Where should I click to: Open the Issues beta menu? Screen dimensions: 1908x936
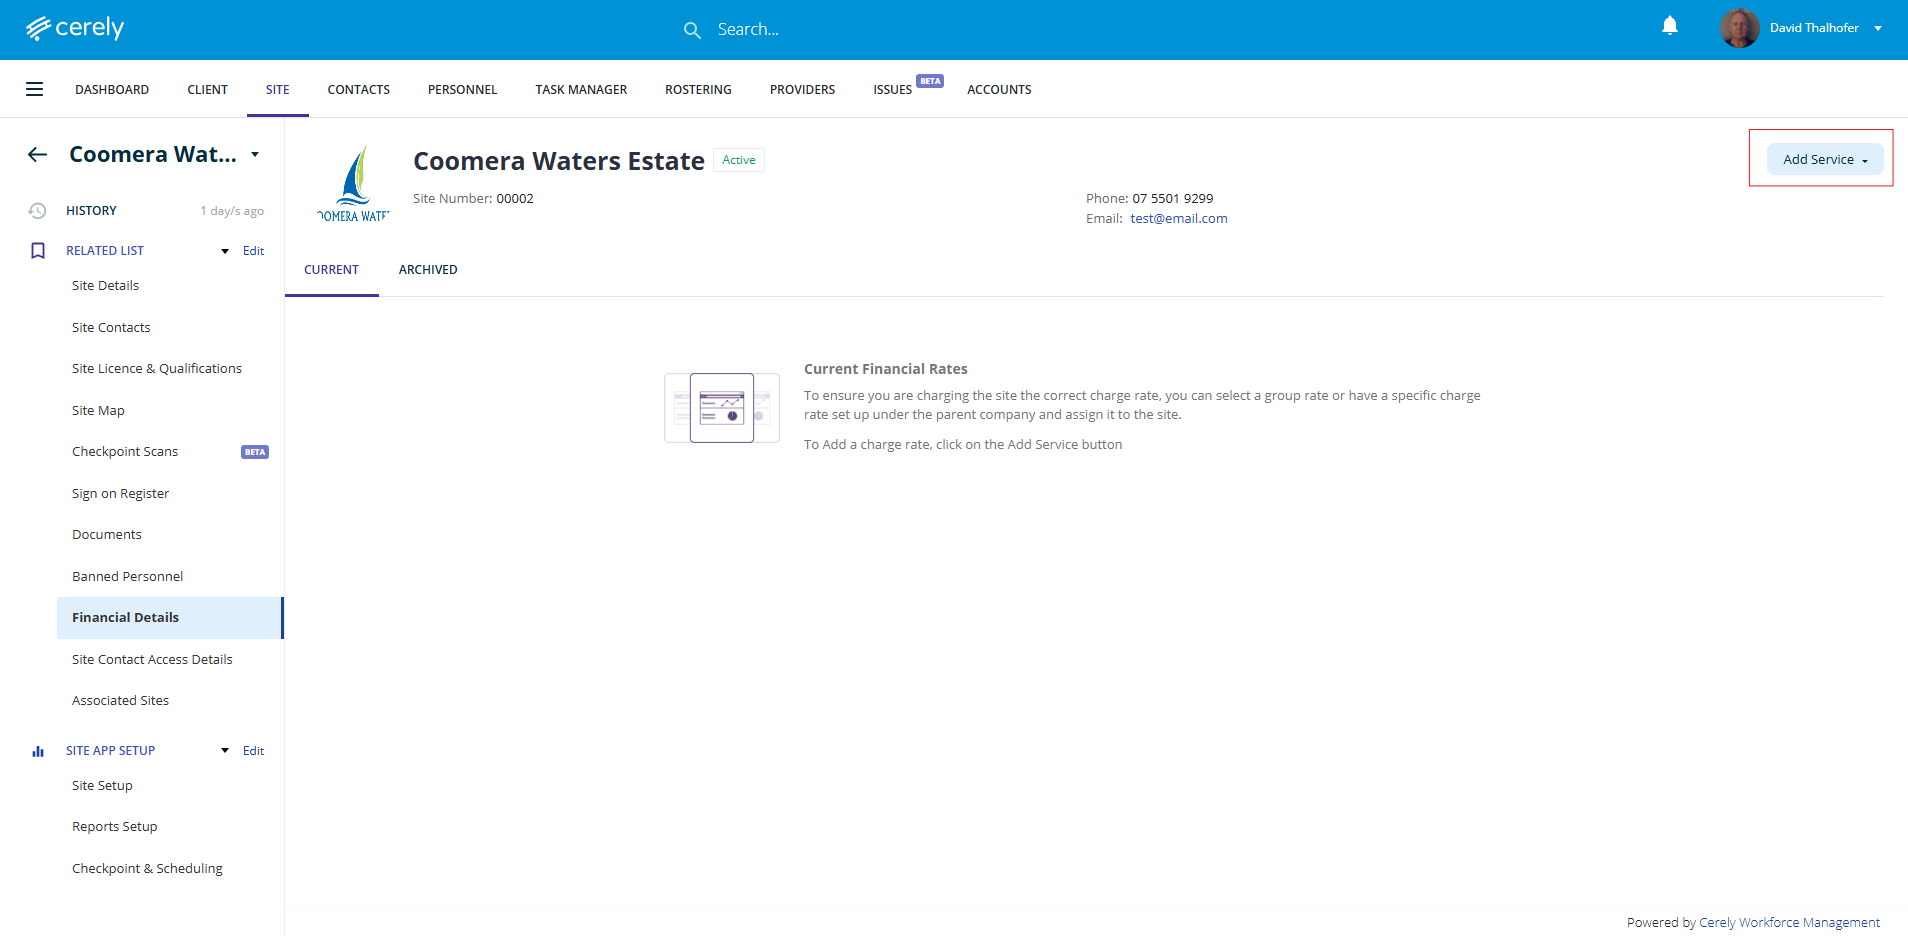[893, 89]
